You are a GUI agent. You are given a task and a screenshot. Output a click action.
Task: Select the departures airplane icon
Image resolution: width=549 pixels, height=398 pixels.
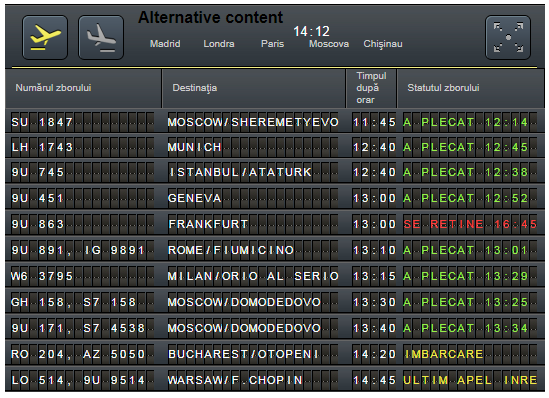coord(45,37)
